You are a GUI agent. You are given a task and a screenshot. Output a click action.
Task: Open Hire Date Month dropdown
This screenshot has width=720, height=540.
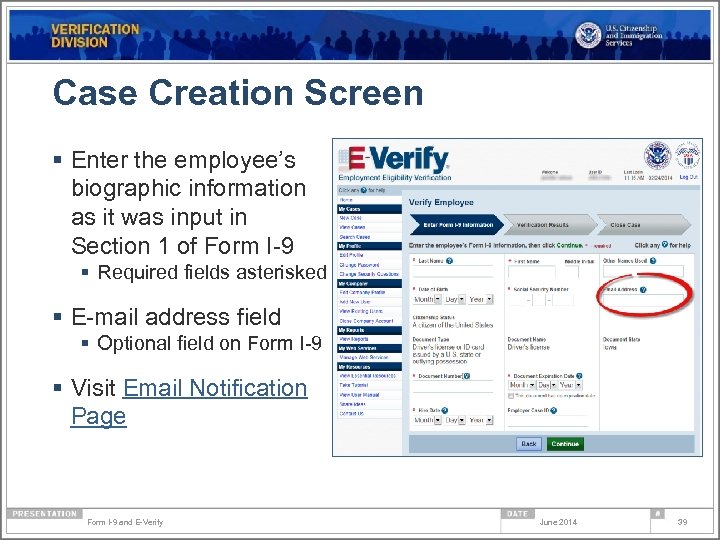click(427, 420)
